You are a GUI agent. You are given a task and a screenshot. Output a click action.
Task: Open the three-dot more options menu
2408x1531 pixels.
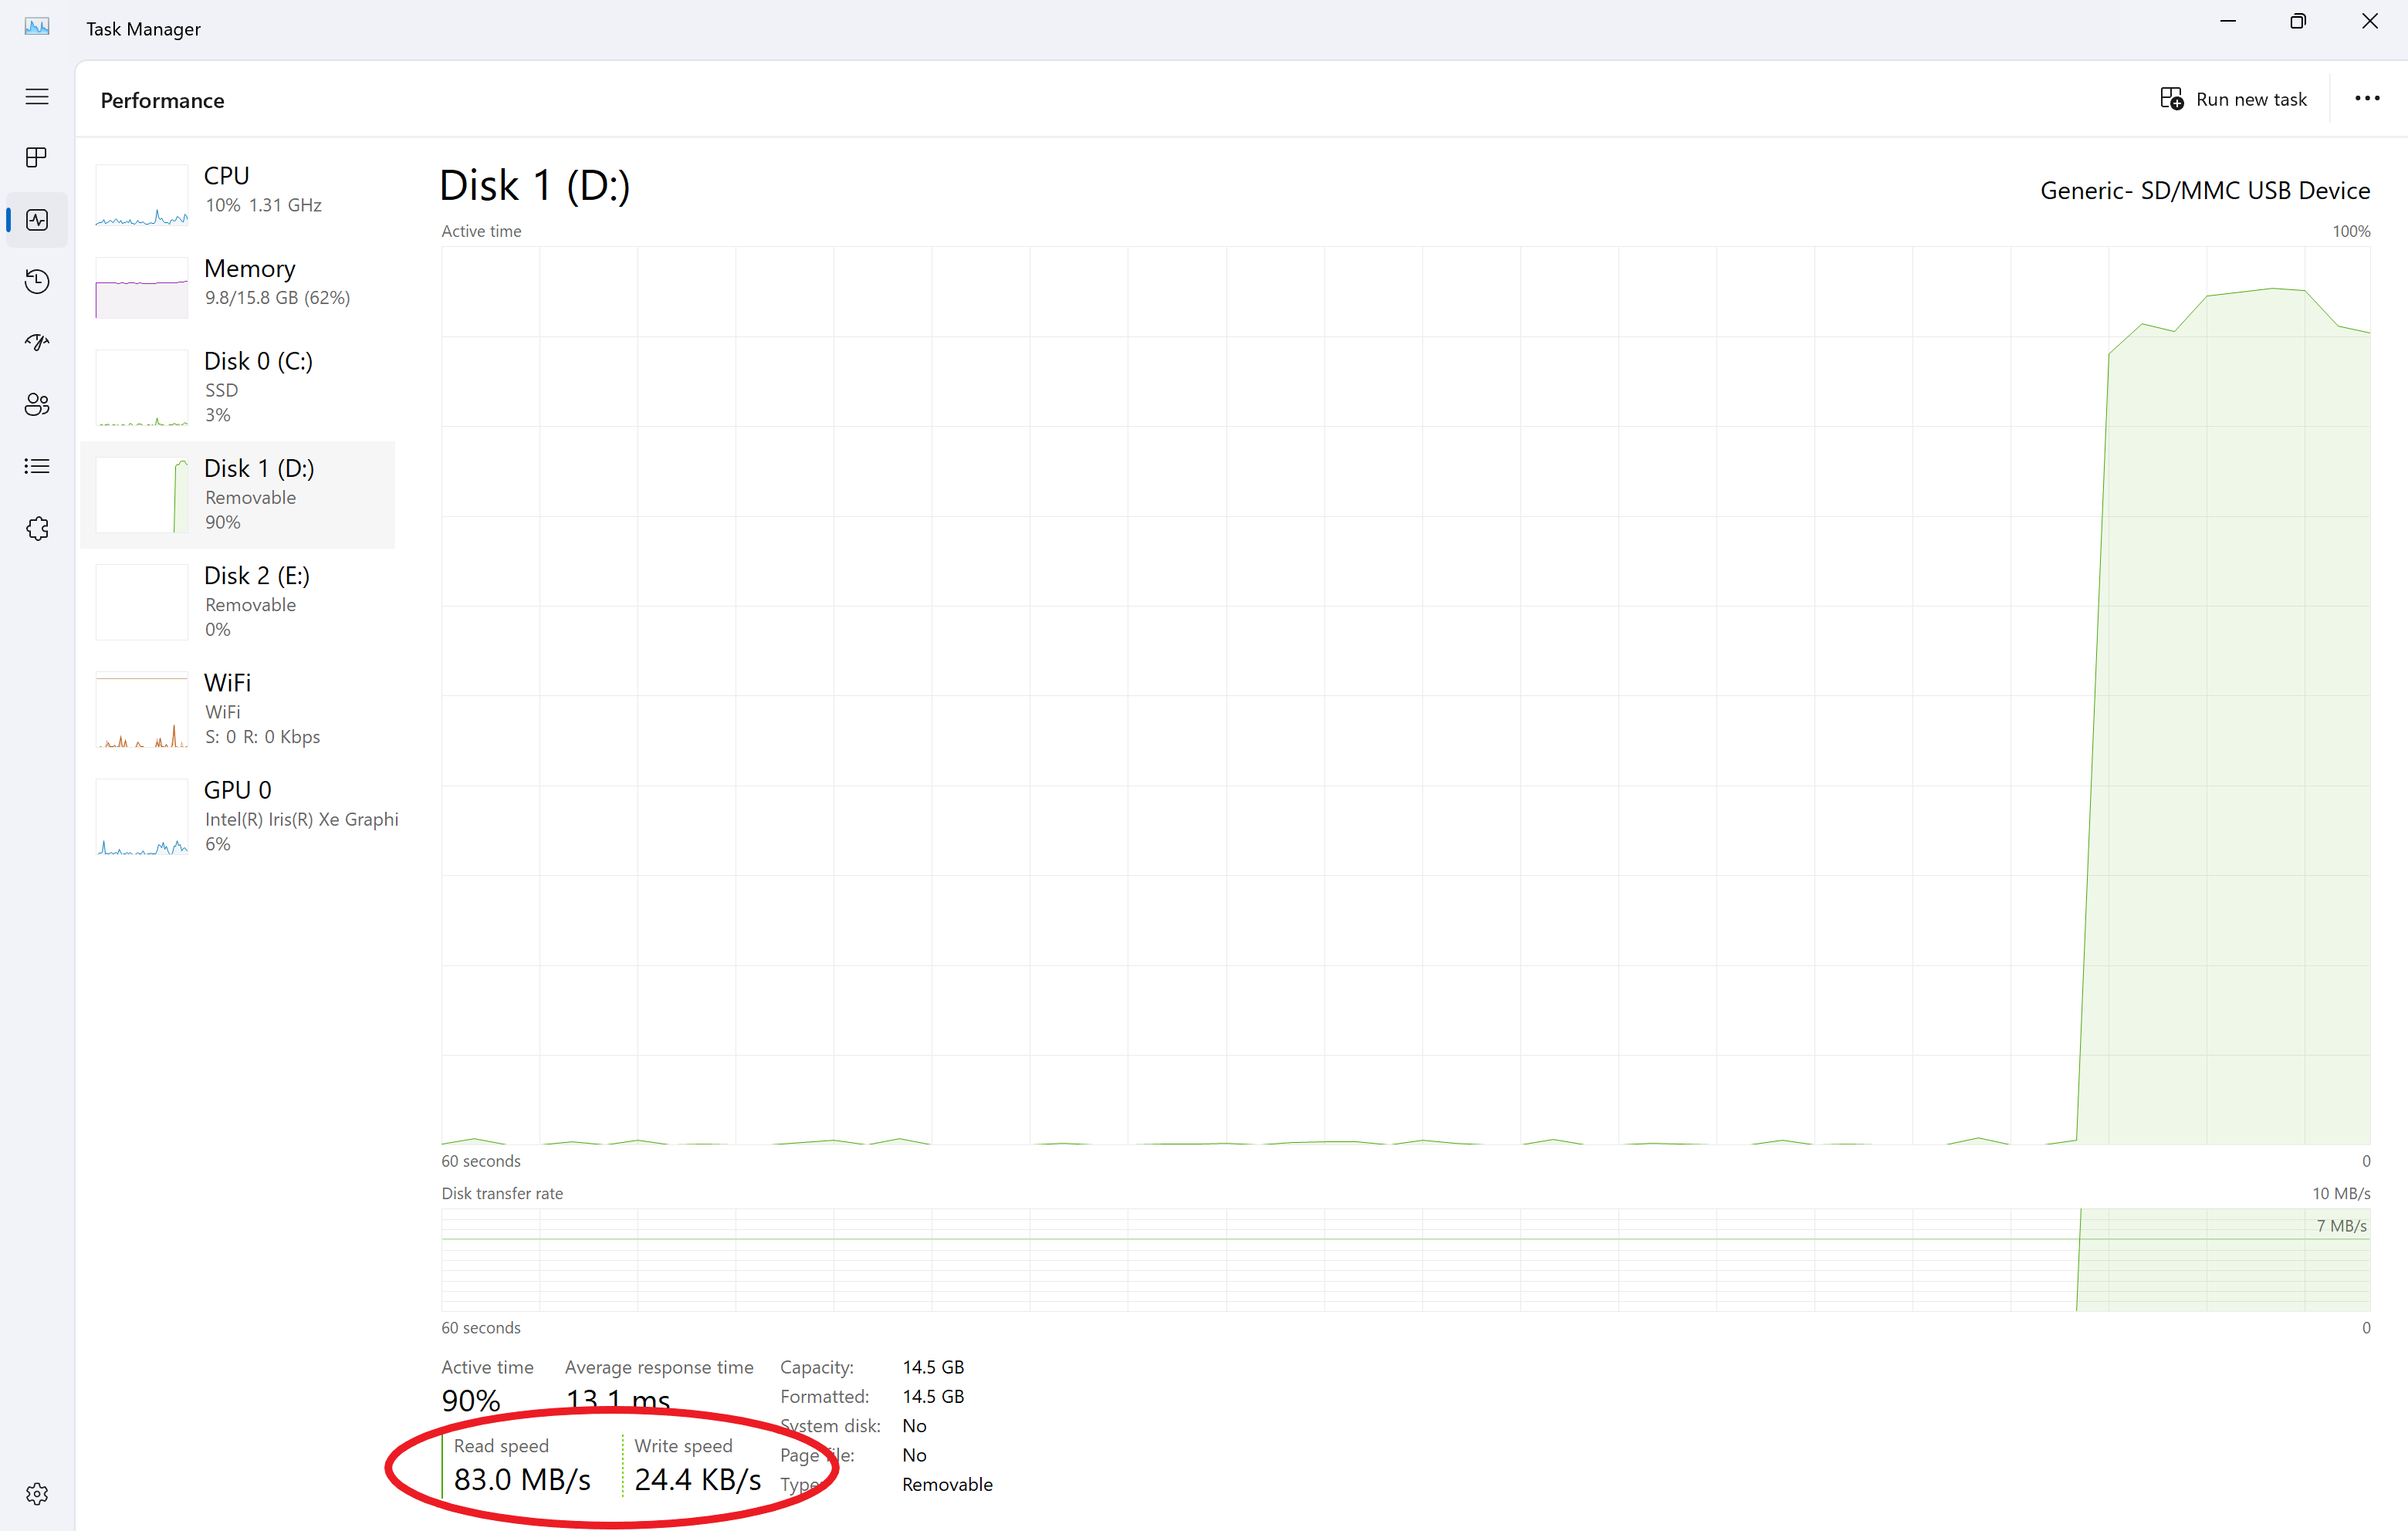coord(2367,98)
